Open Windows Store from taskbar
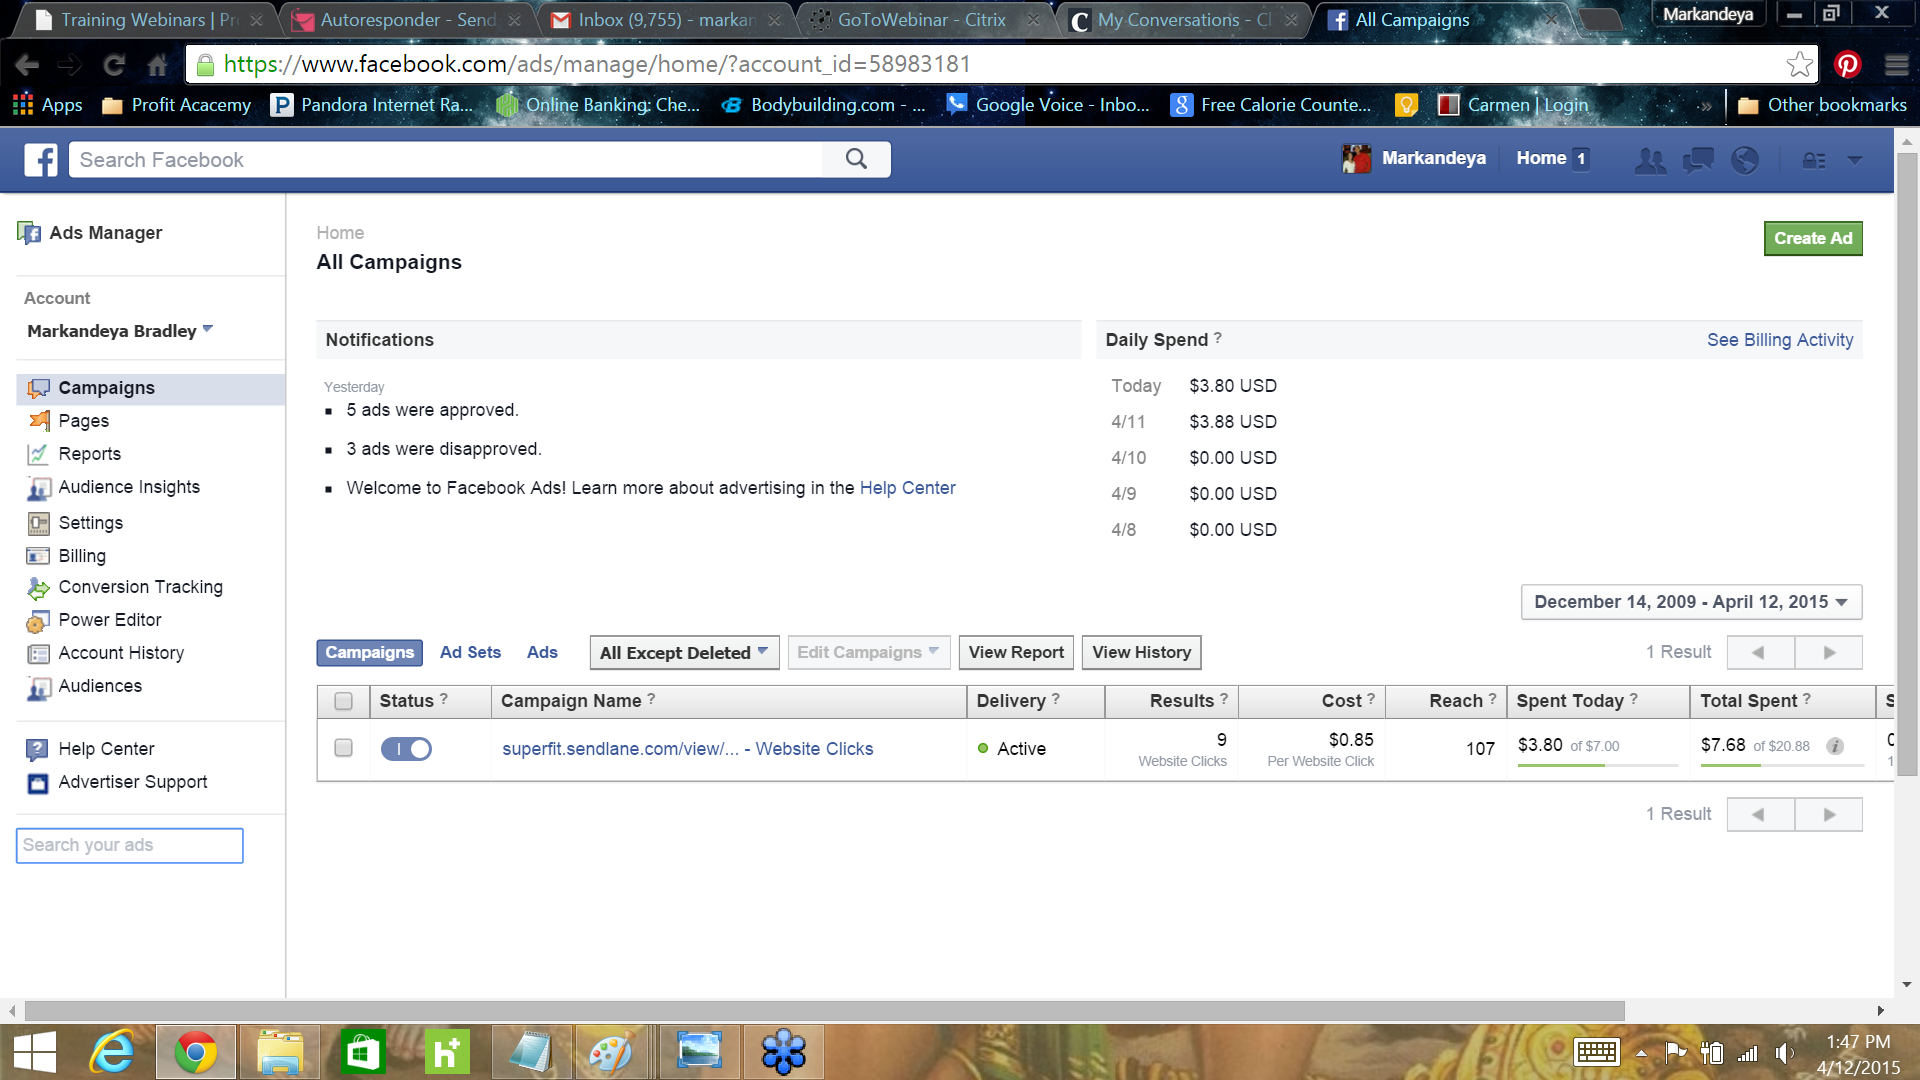This screenshot has height=1080, width=1920. [363, 1052]
